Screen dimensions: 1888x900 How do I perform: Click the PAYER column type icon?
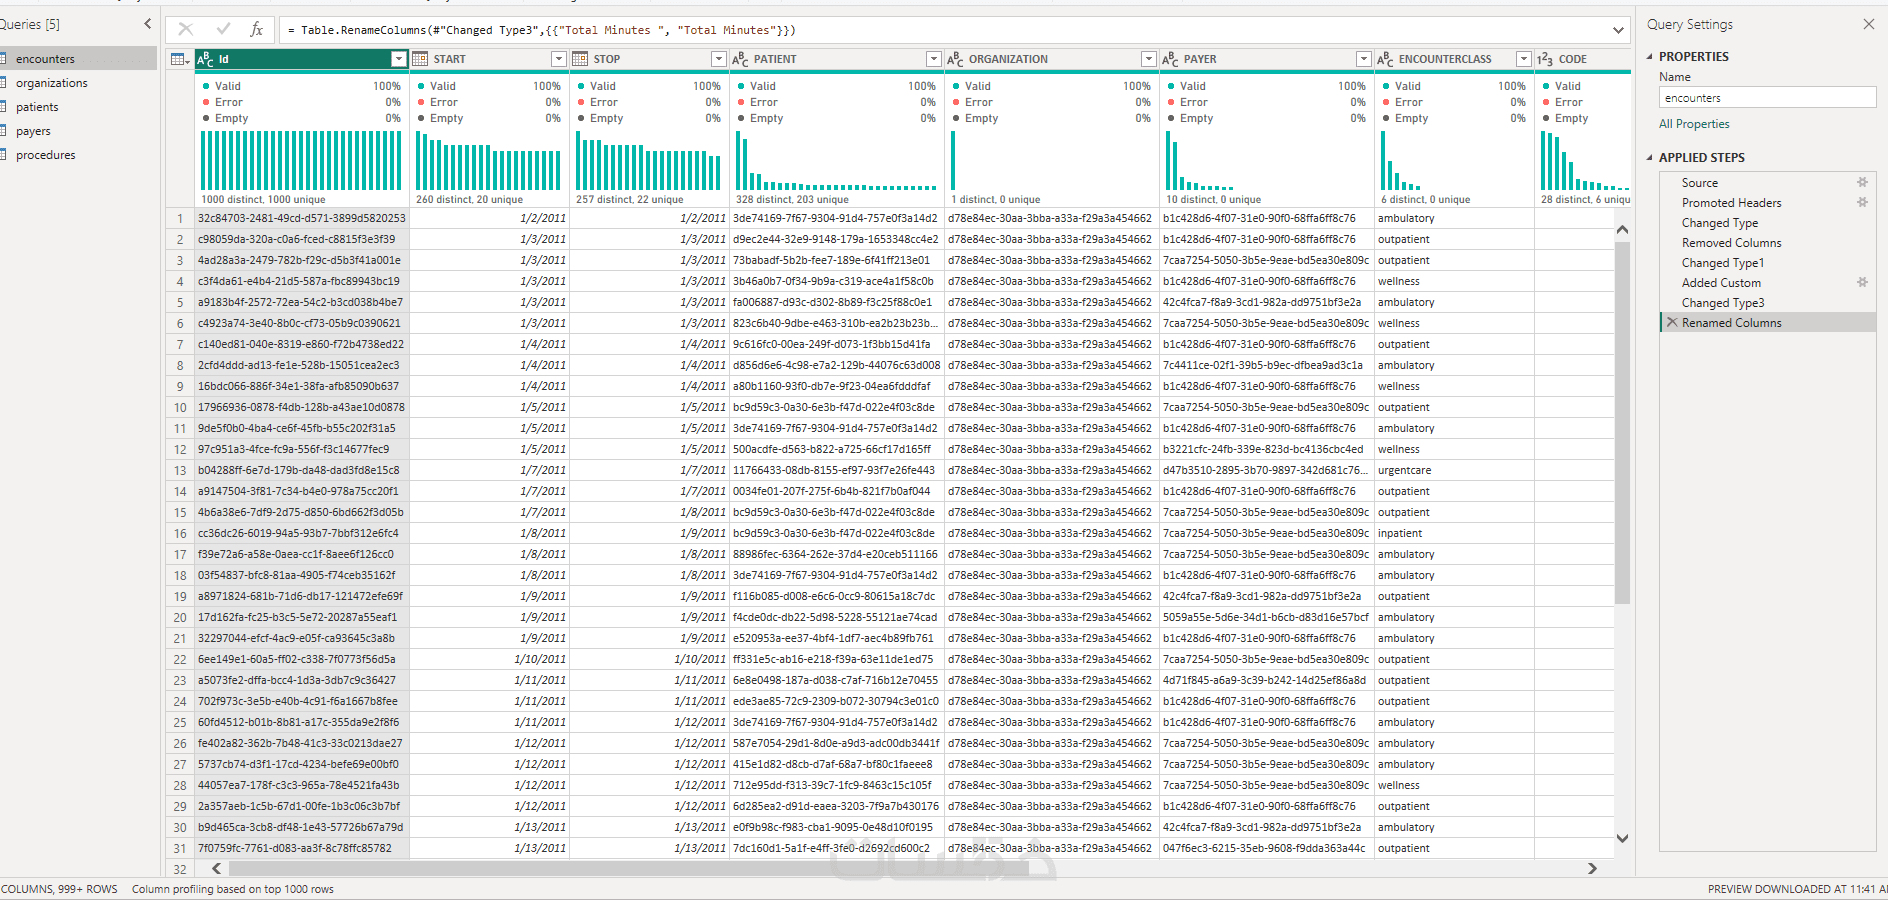point(1170,59)
